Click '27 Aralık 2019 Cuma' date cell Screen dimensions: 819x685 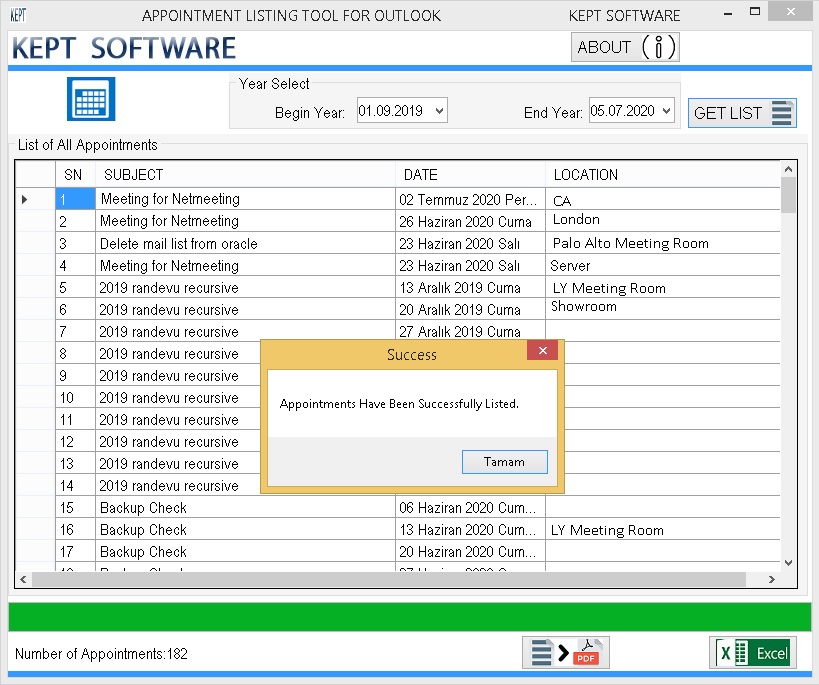coord(471,331)
